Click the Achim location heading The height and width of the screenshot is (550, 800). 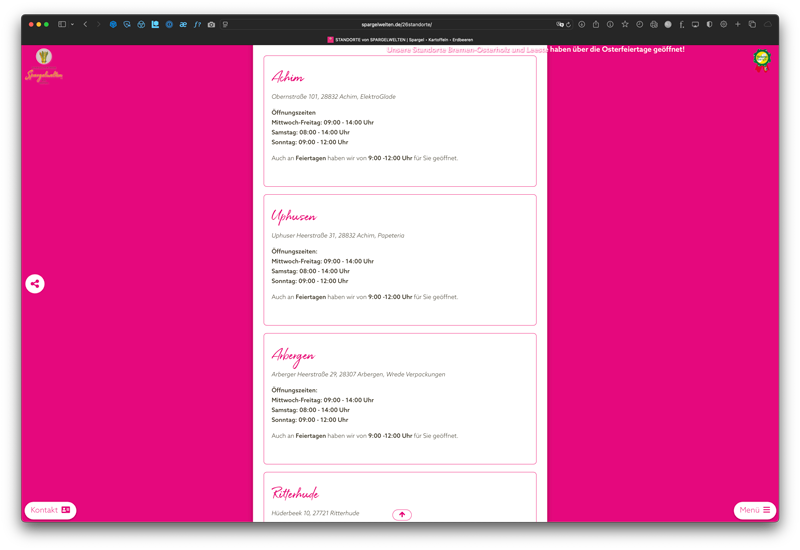click(x=288, y=77)
